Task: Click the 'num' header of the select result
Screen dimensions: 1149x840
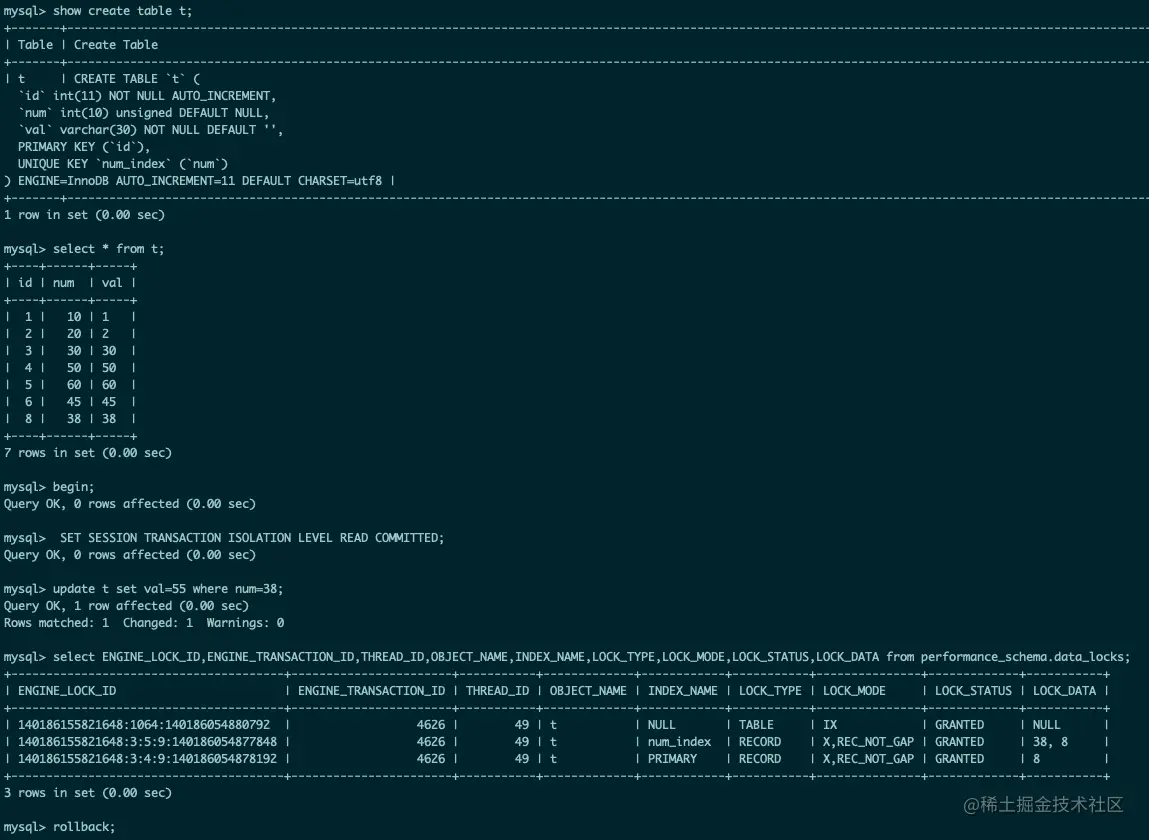Action: 64,283
